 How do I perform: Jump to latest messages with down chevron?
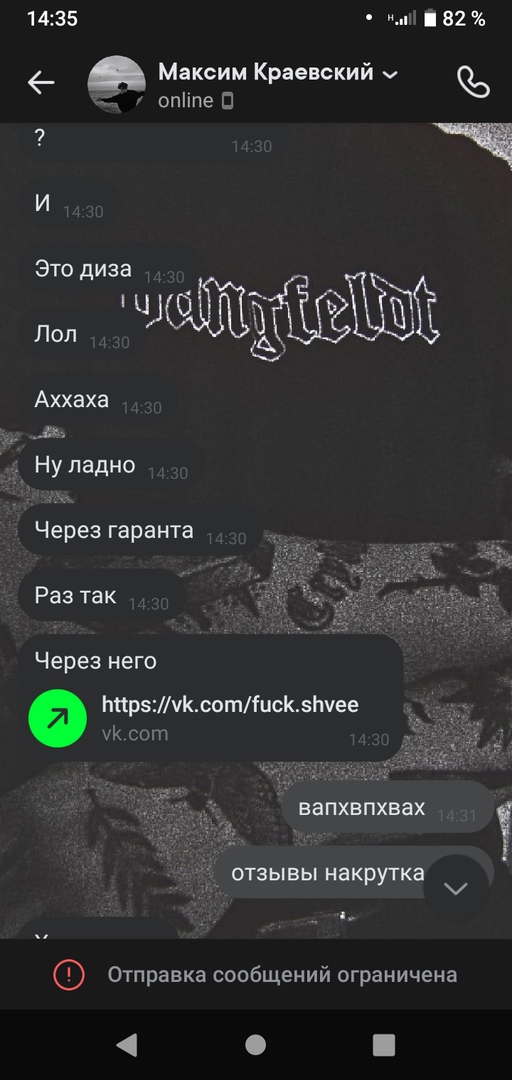click(455, 888)
